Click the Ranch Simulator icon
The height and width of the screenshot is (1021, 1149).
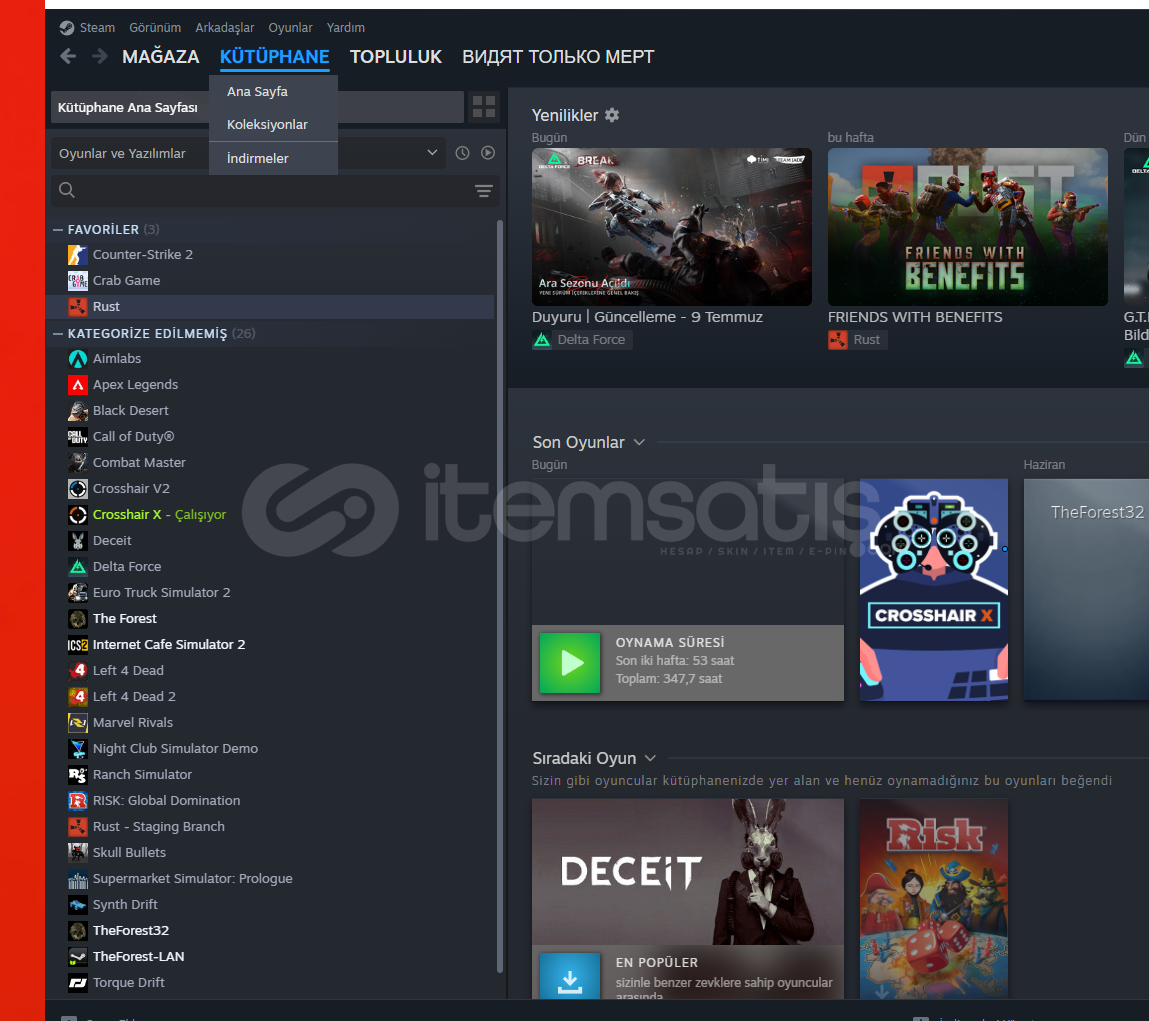(x=78, y=775)
